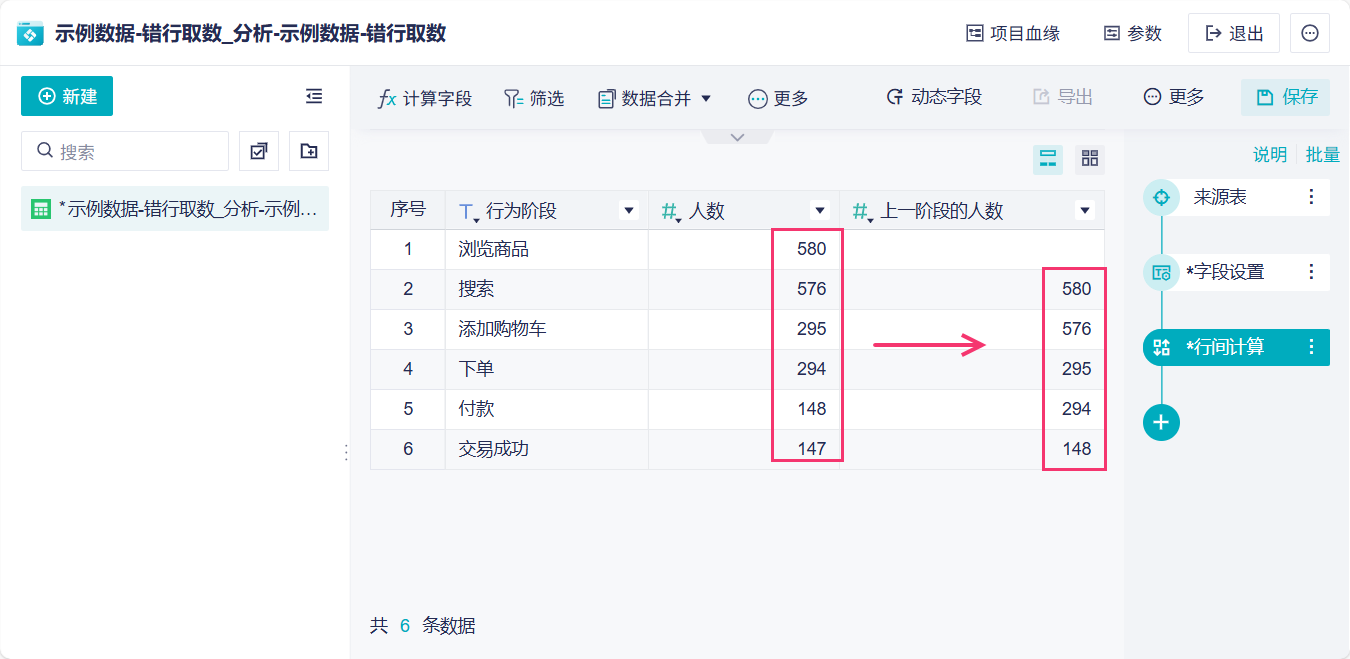This screenshot has width=1350, height=659.
Task: Switch to list layout view
Action: [1048, 158]
